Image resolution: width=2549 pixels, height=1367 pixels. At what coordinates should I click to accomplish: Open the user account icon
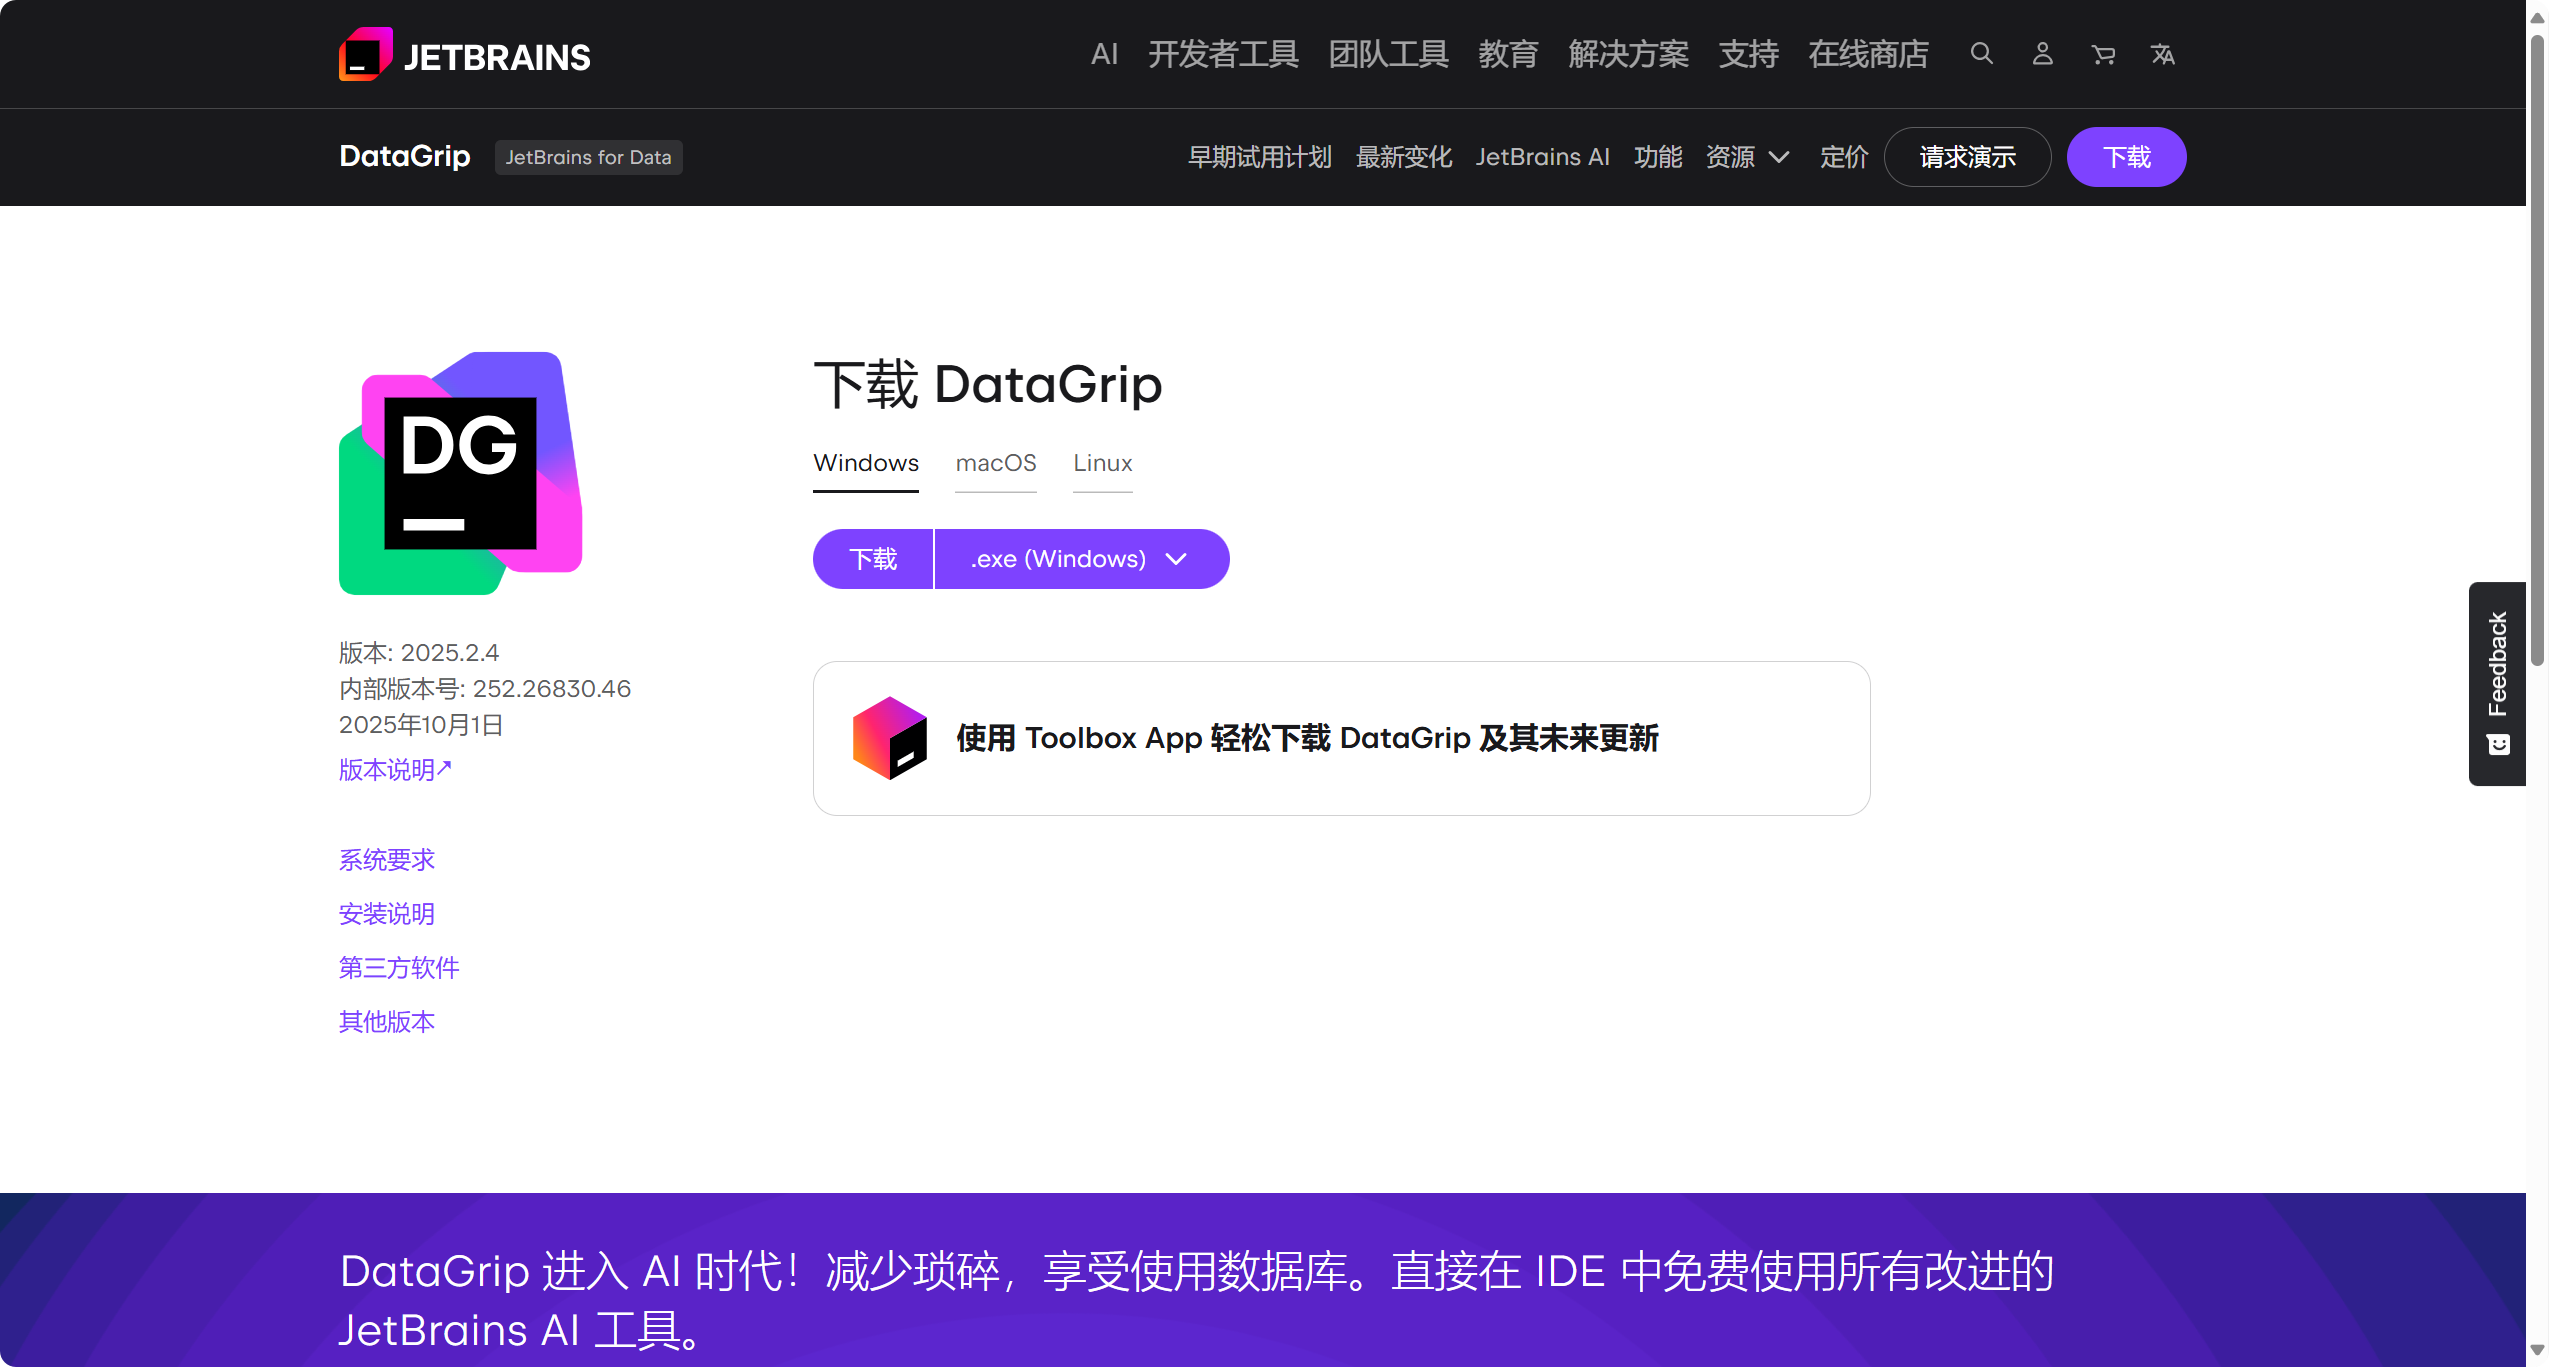click(2042, 54)
